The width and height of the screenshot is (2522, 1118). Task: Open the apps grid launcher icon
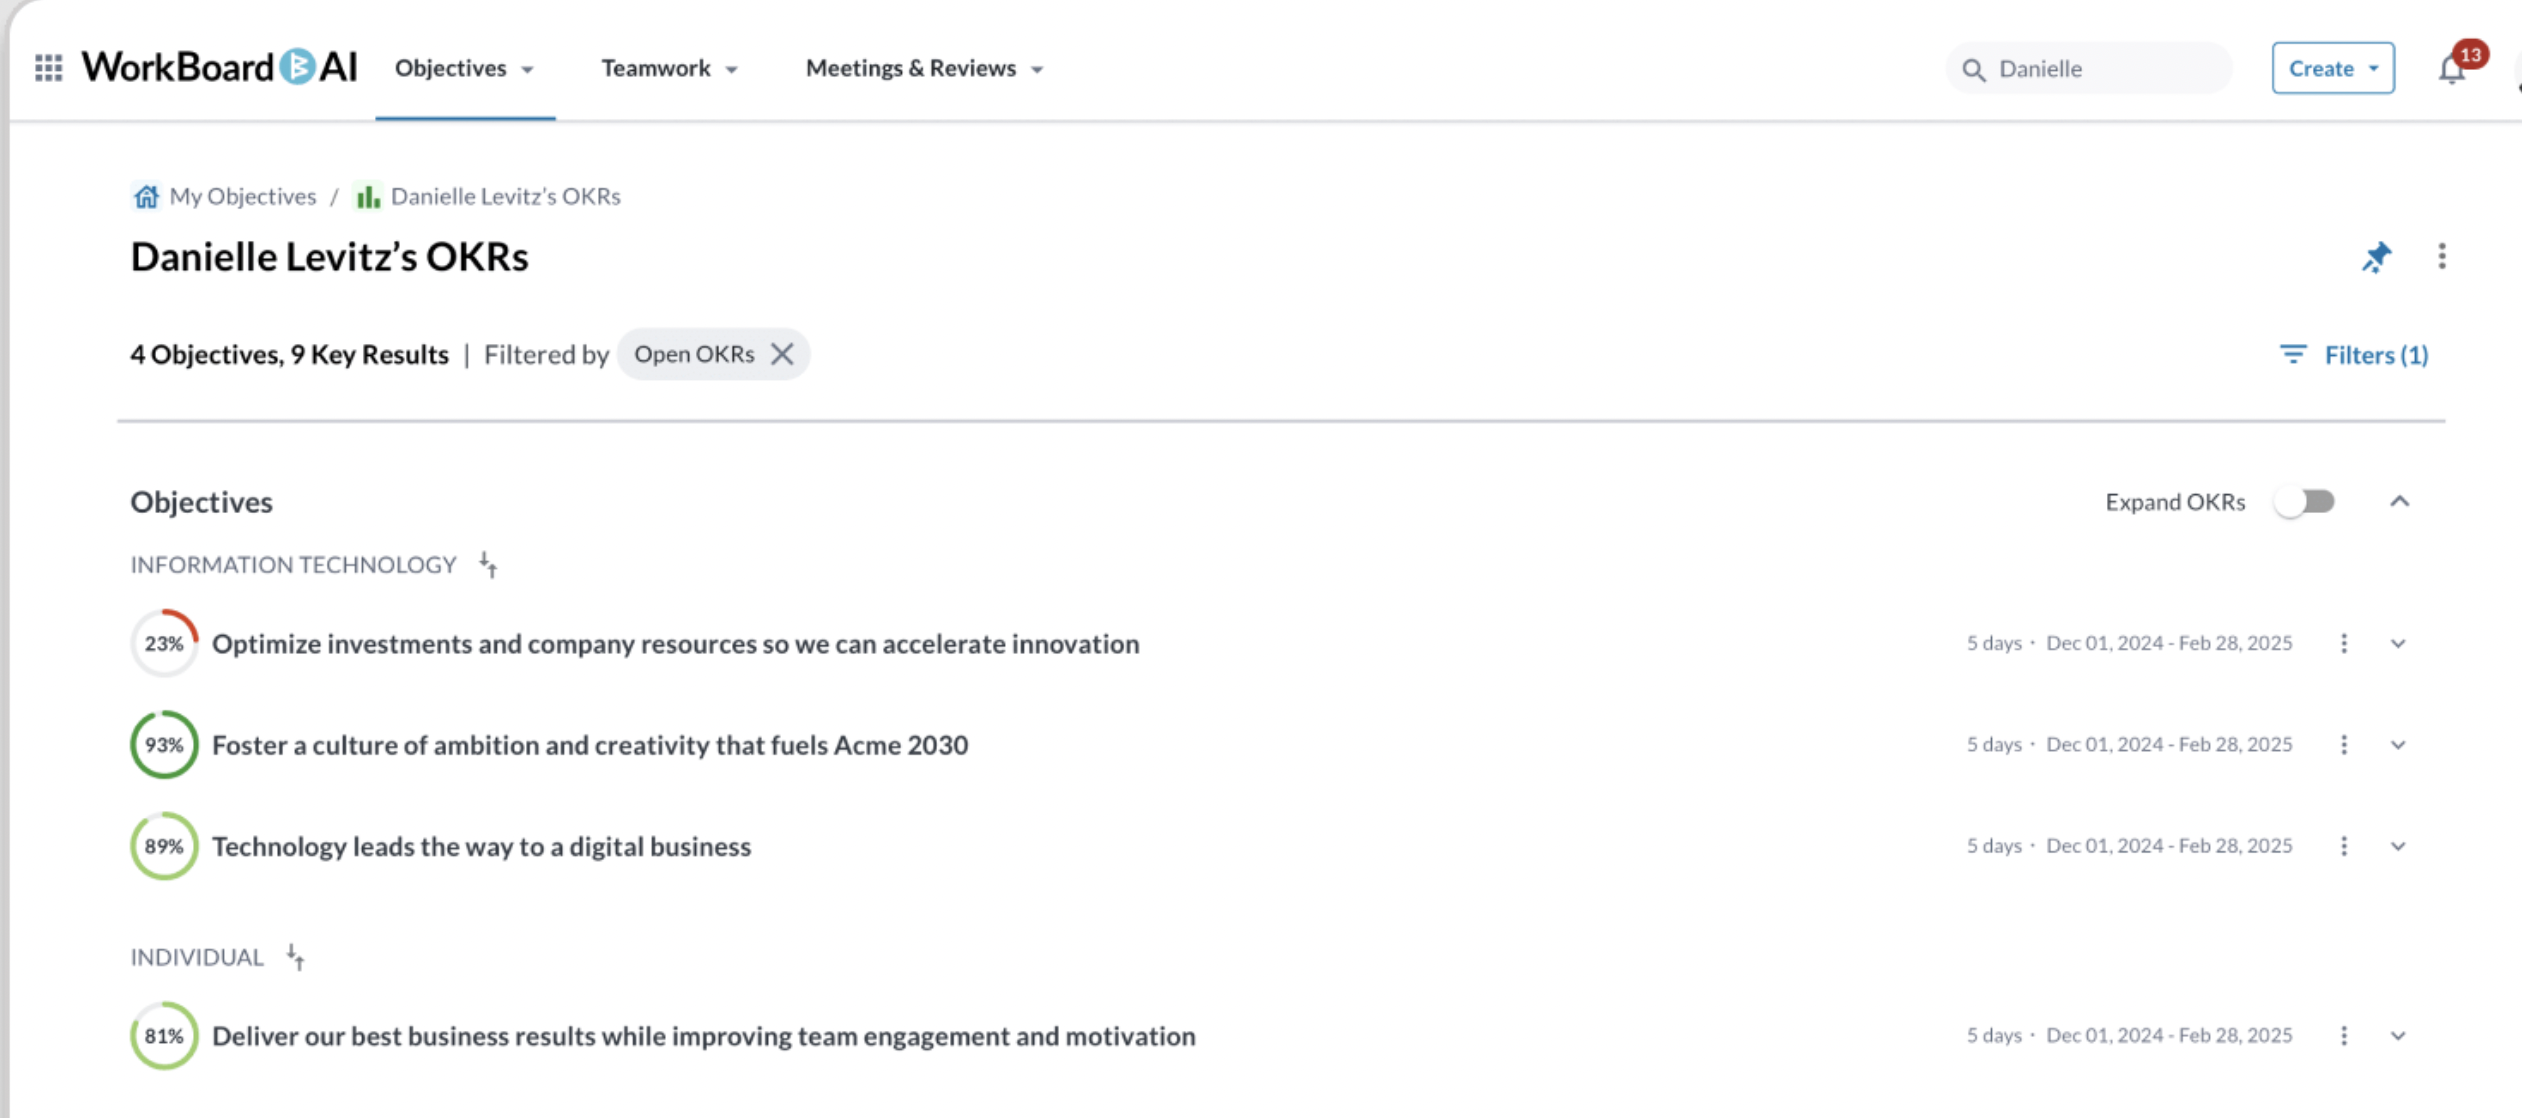[48, 68]
